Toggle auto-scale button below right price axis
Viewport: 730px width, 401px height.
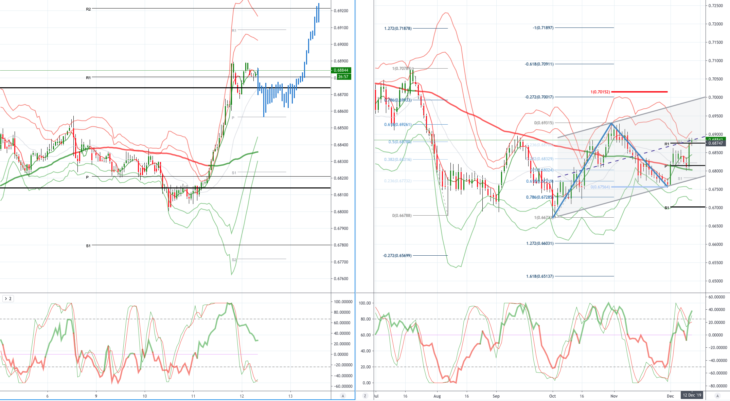(717, 395)
